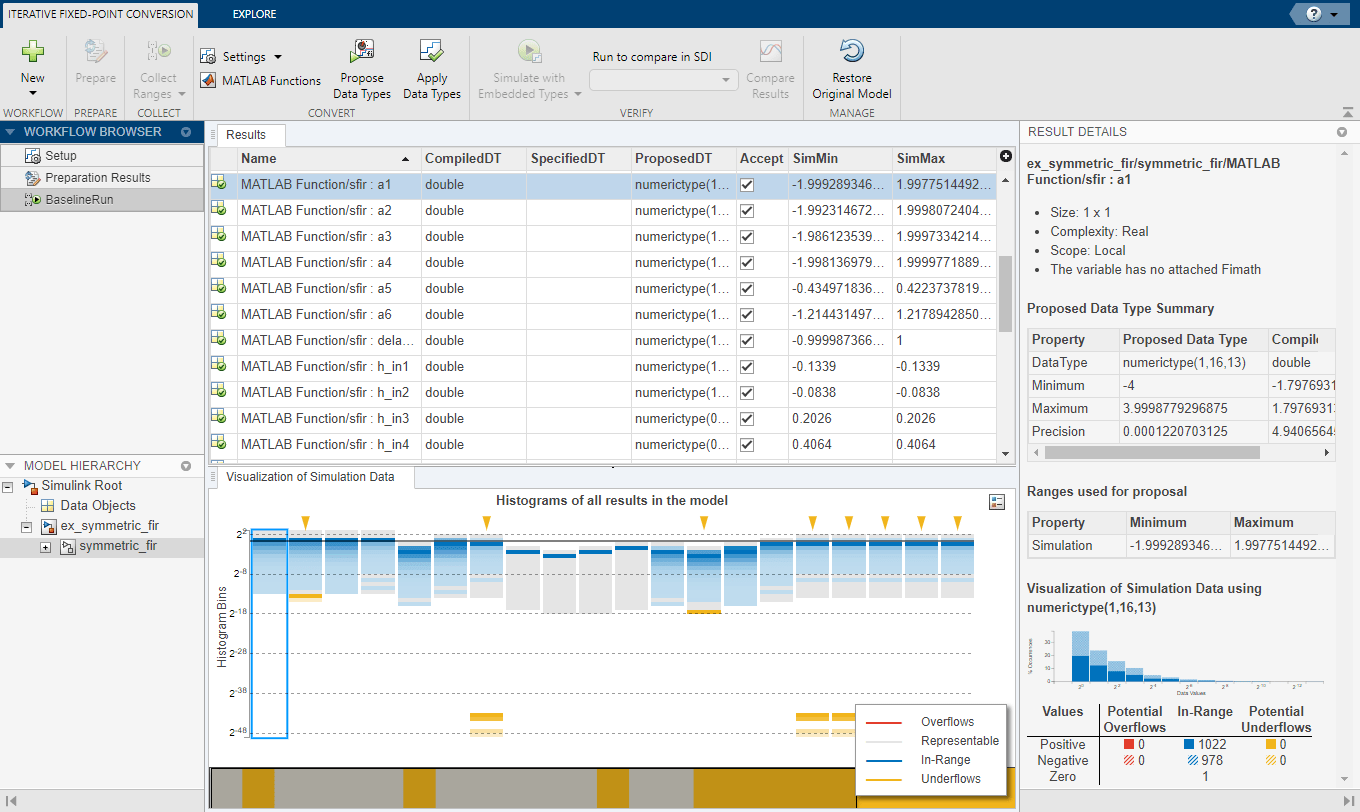
Task: Open Run to compare in SDI combo box
Action: click(664, 80)
